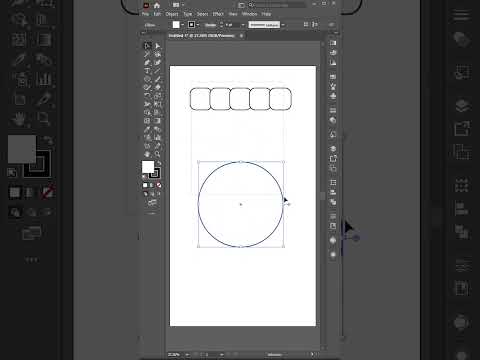The height and width of the screenshot is (360, 480).
Task: Open the variable width profile dropdown
Action: 283,25
